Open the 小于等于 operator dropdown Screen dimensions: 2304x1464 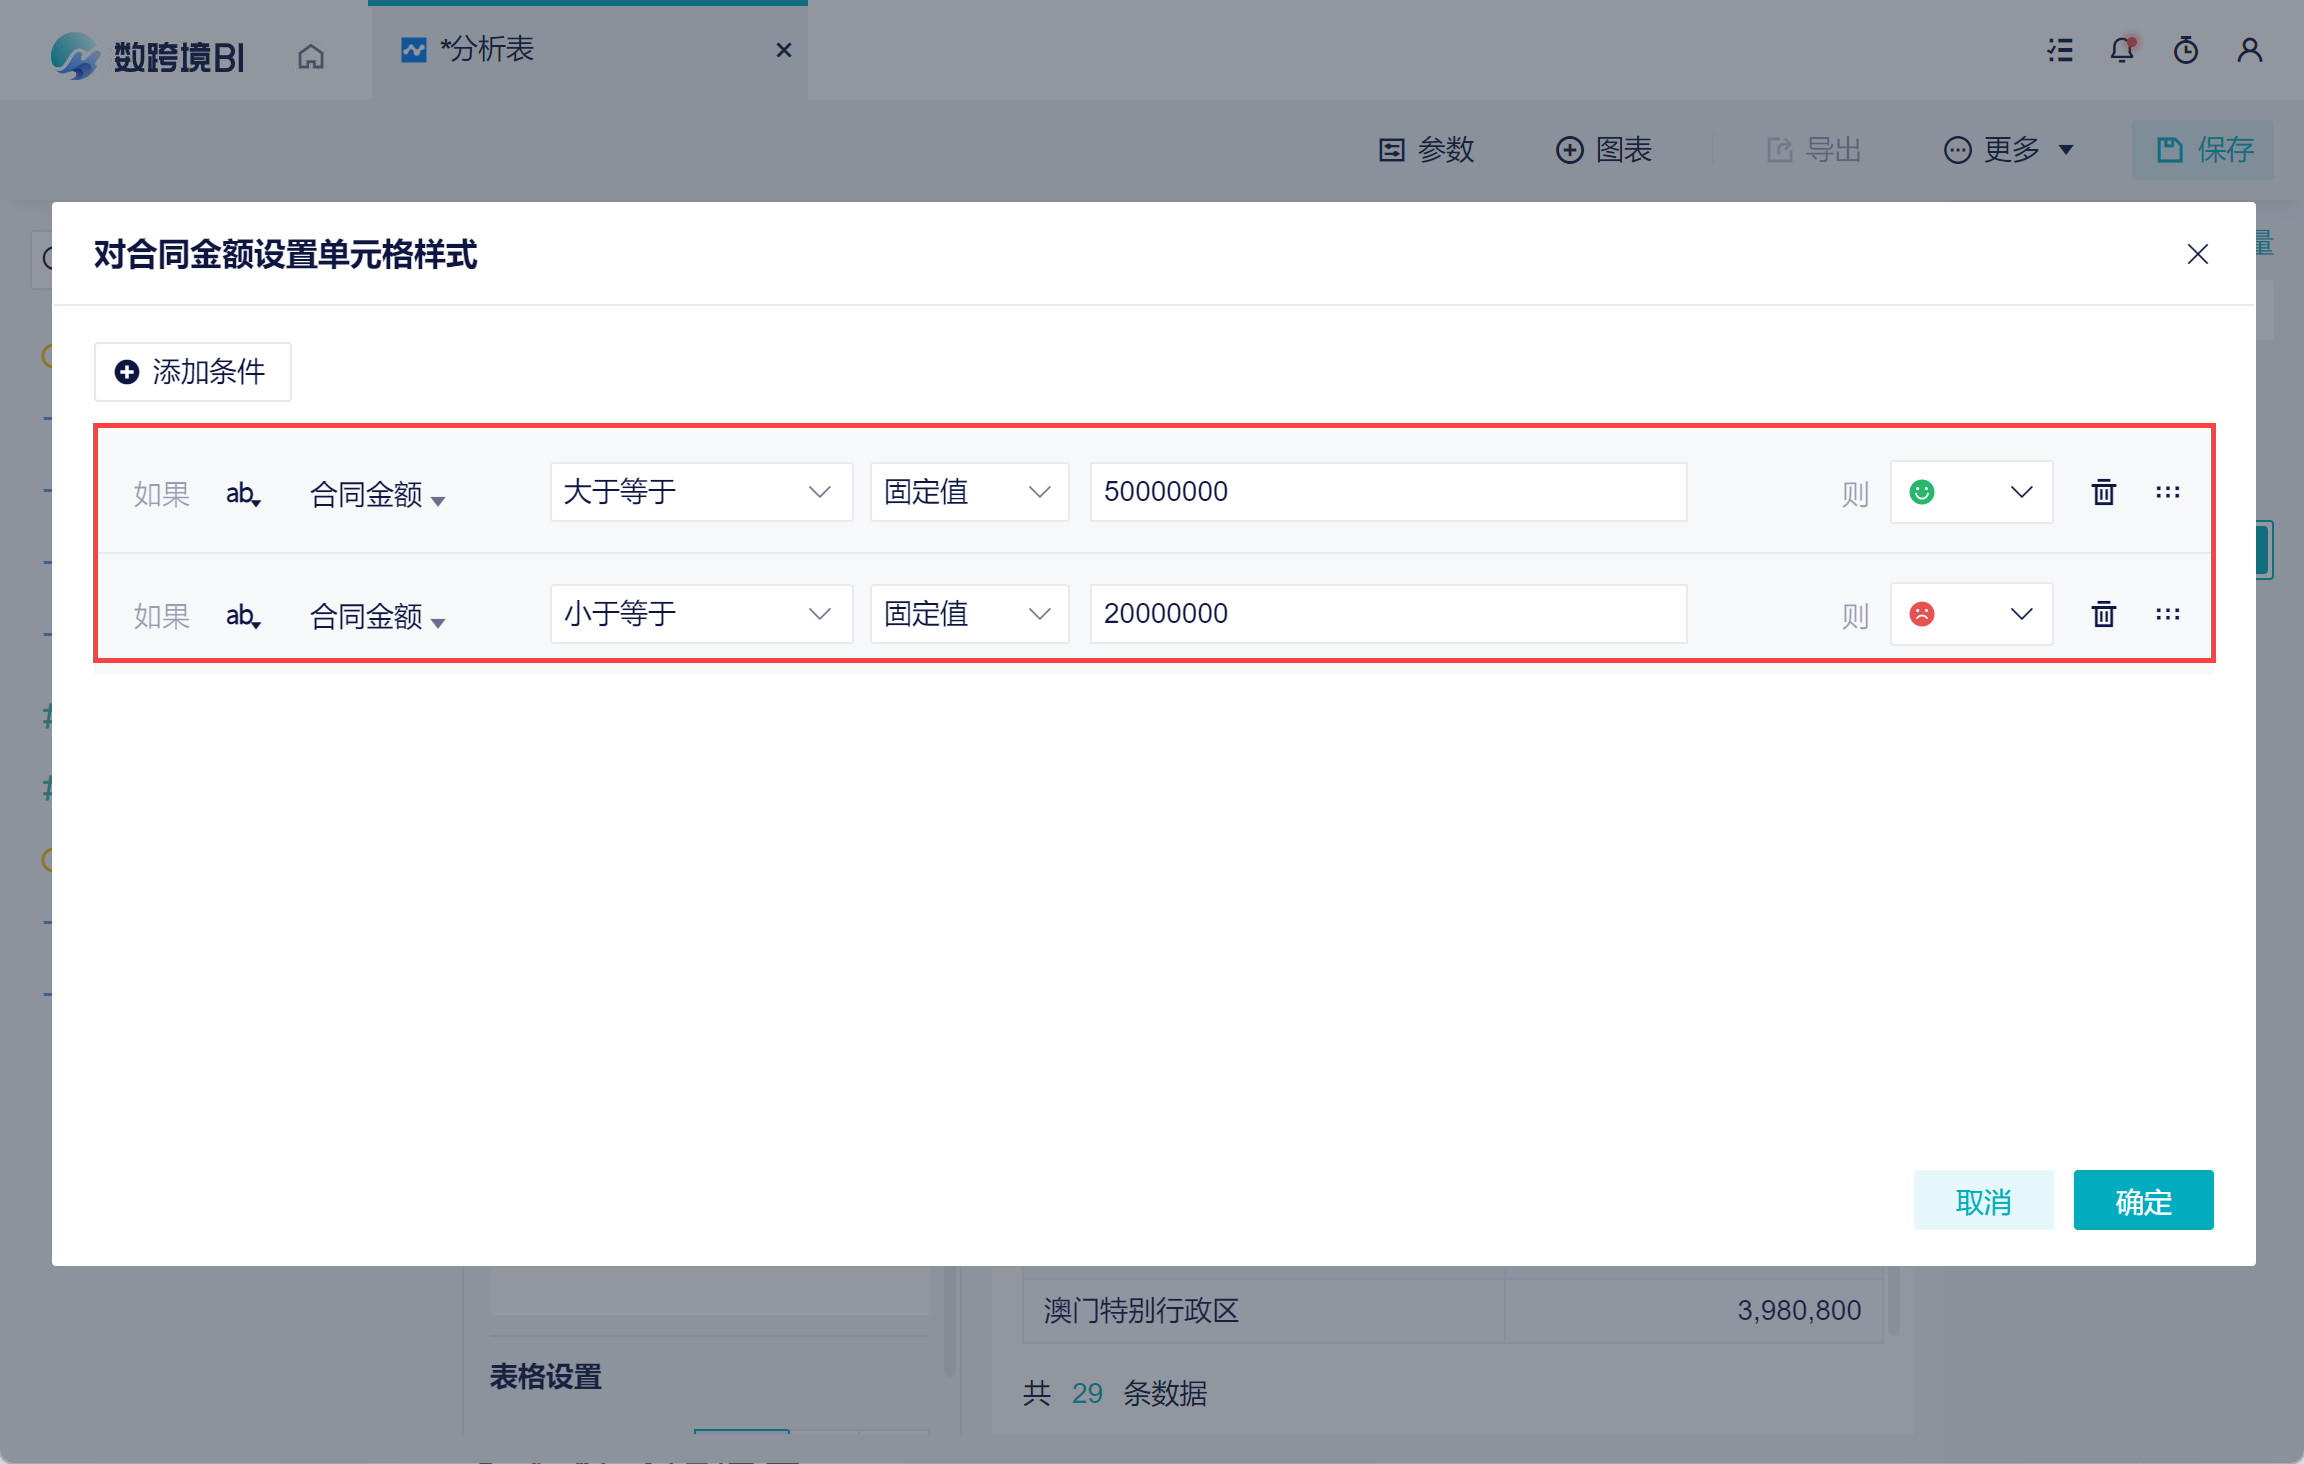point(700,614)
